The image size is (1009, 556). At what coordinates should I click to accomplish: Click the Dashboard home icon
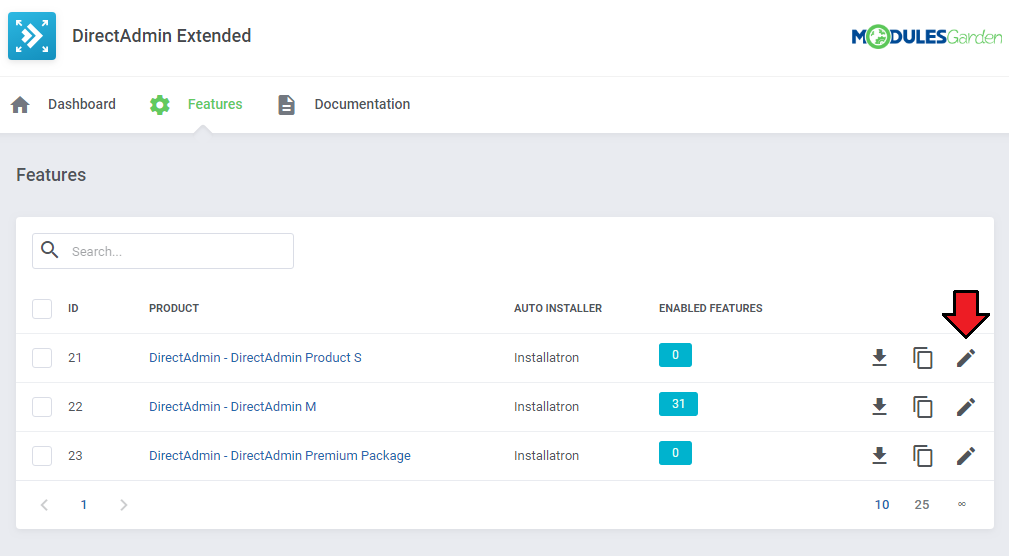click(20, 104)
